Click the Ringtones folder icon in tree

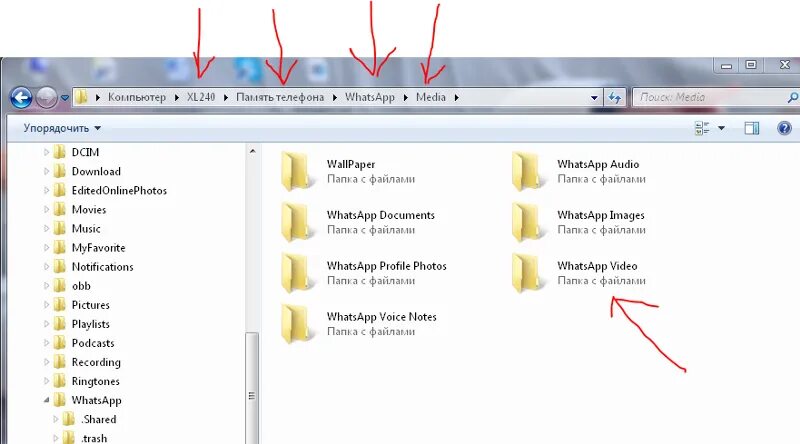point(60,381)
